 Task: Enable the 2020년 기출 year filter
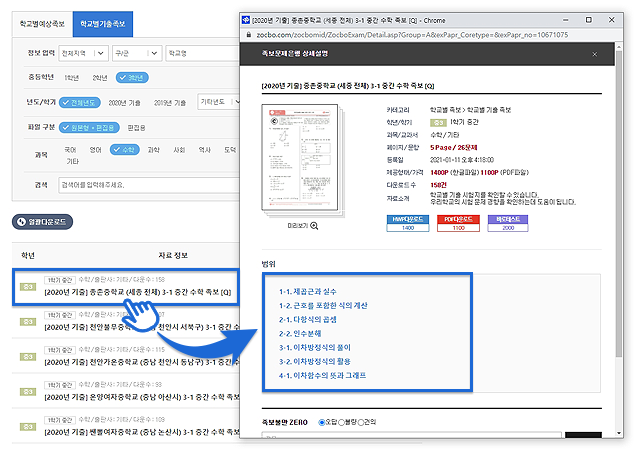click(118, 102)
